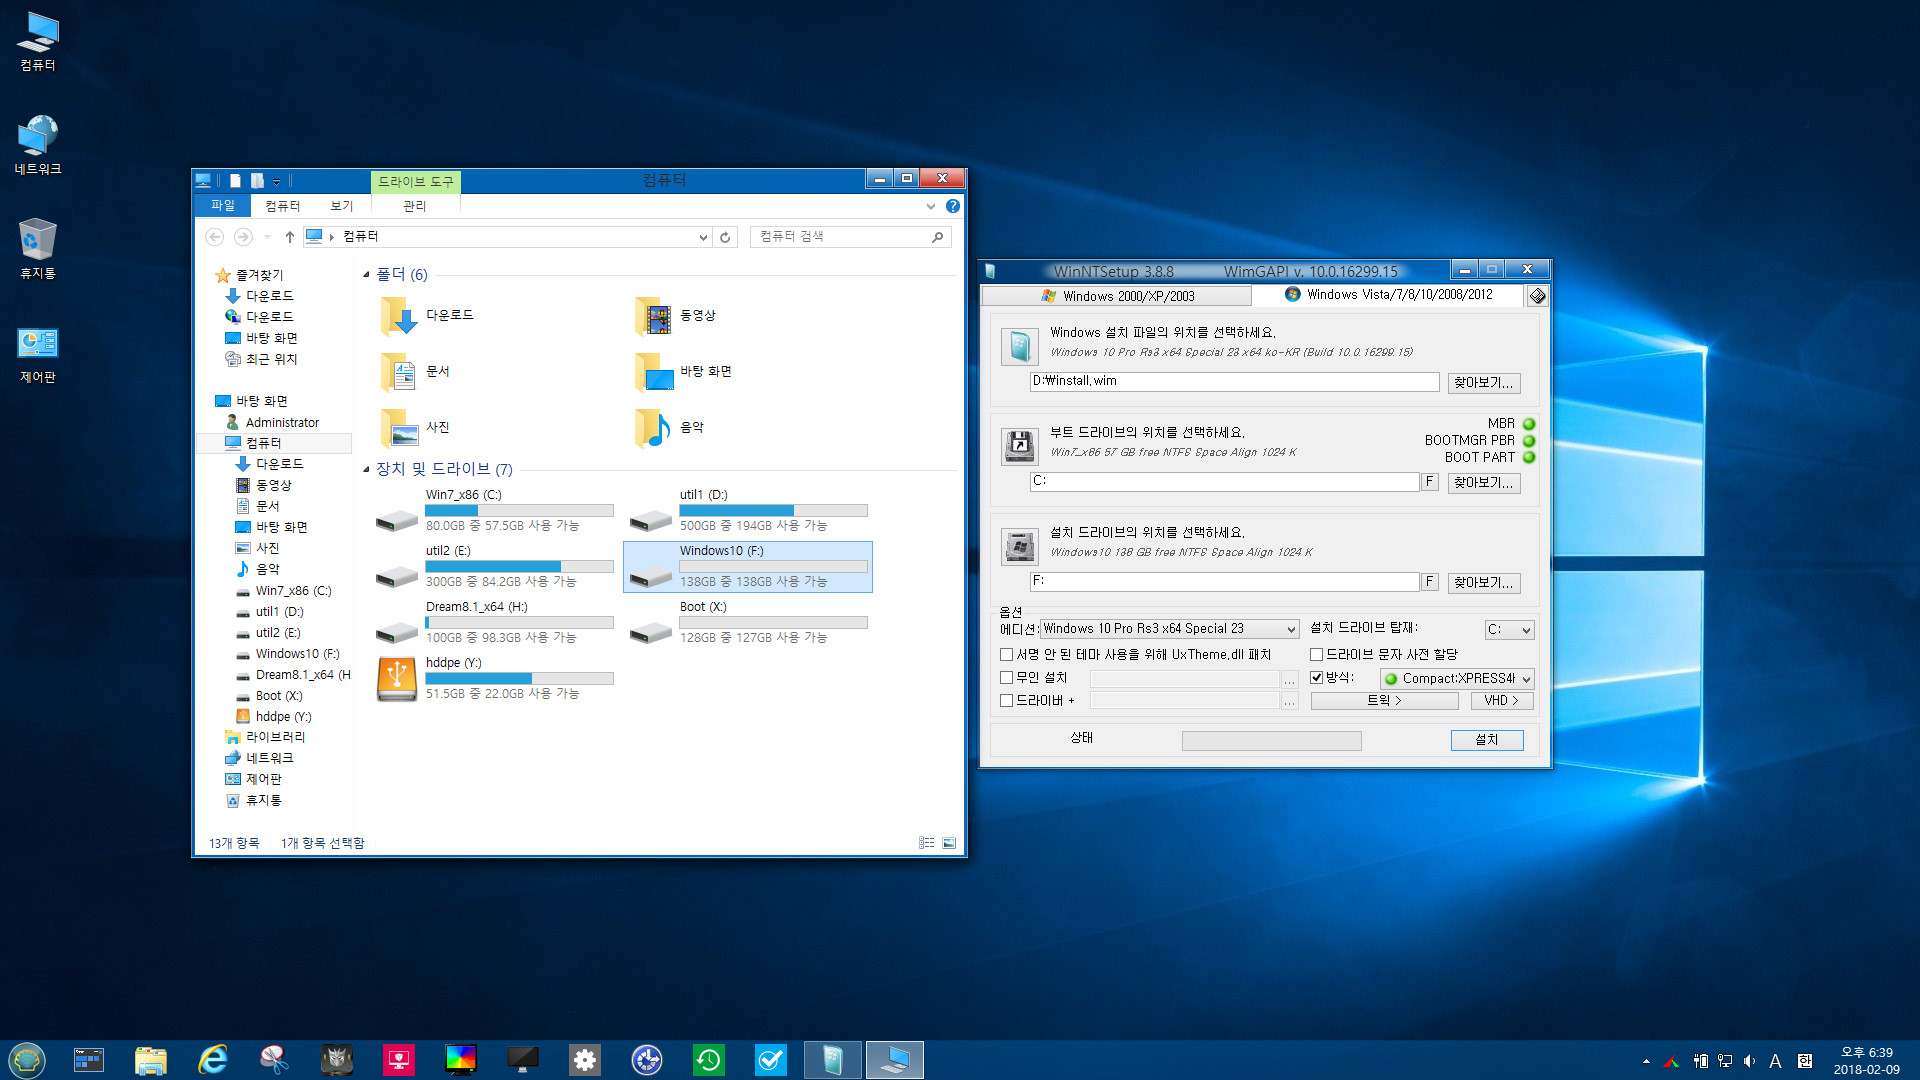Click the F format button beside boot drive
1920x1080 pixels.
(1430, 482)
